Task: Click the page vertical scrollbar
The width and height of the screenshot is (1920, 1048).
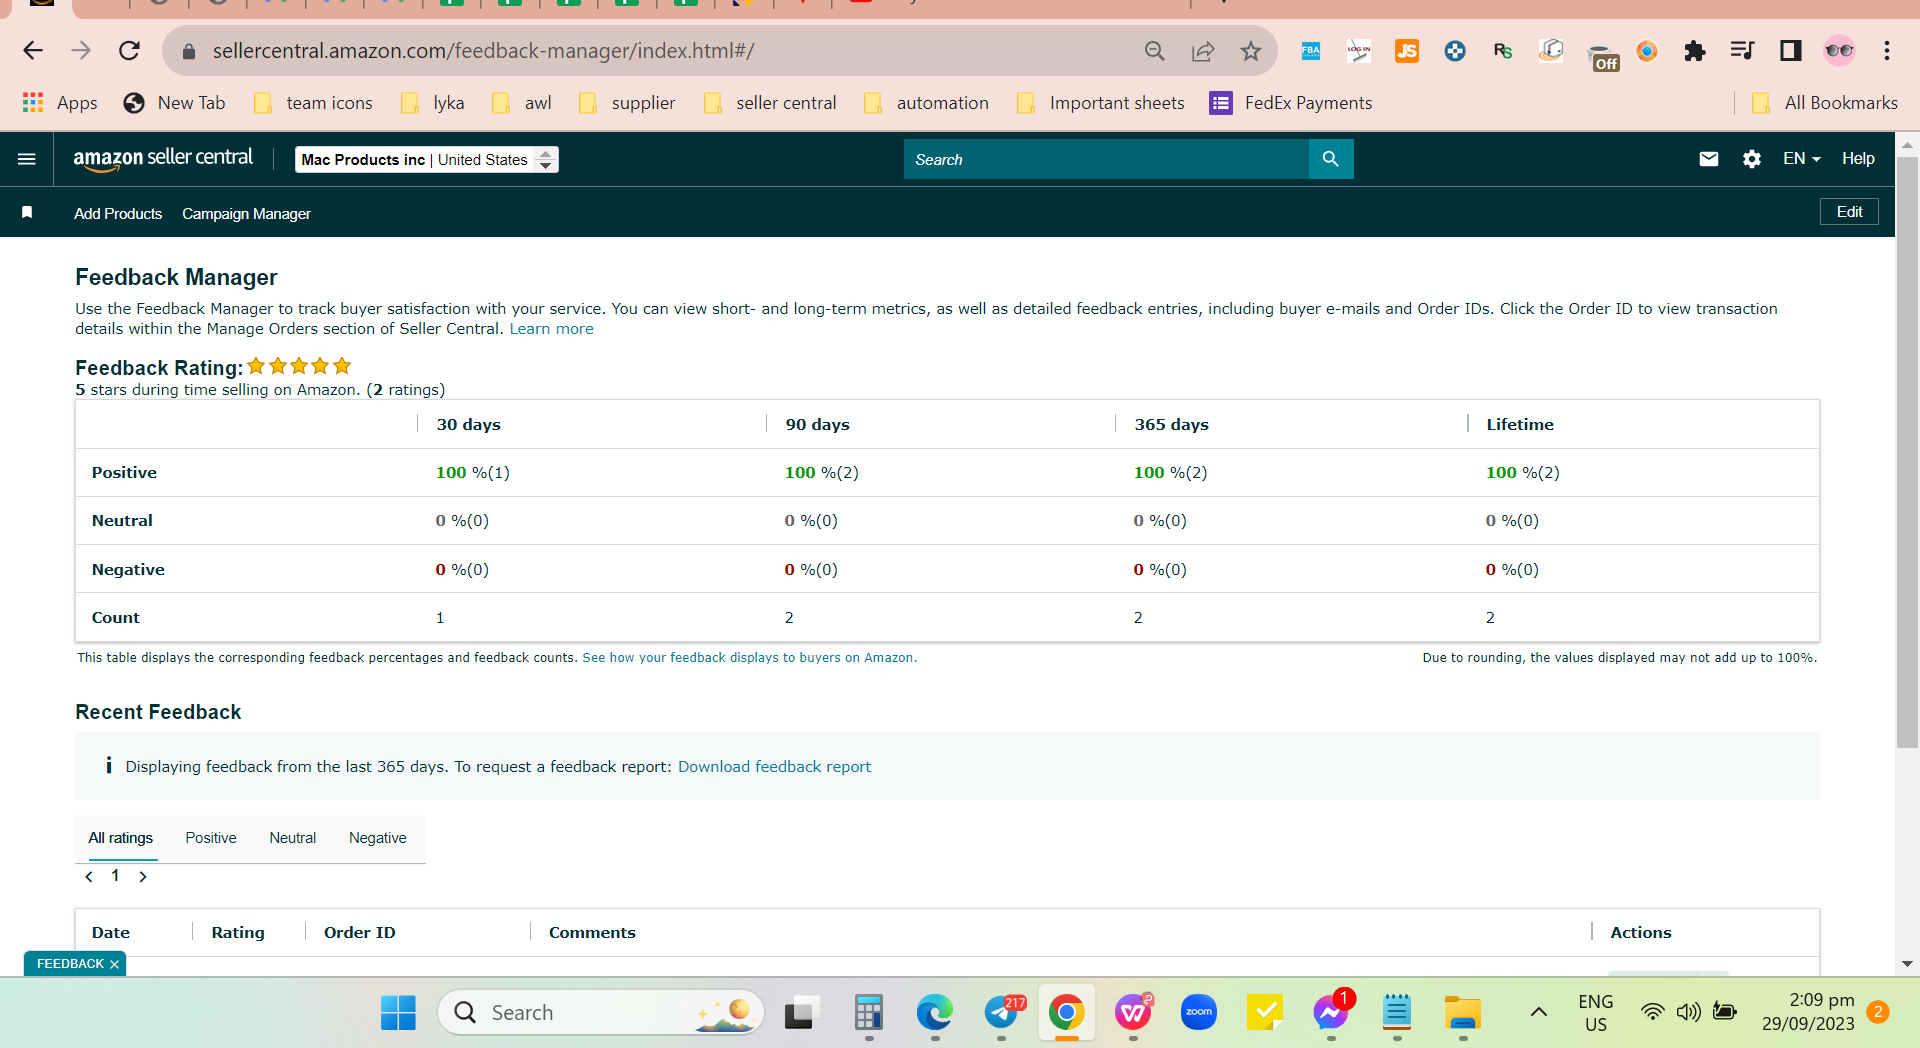Action: pyautogui.click(x=1907, y=453)
